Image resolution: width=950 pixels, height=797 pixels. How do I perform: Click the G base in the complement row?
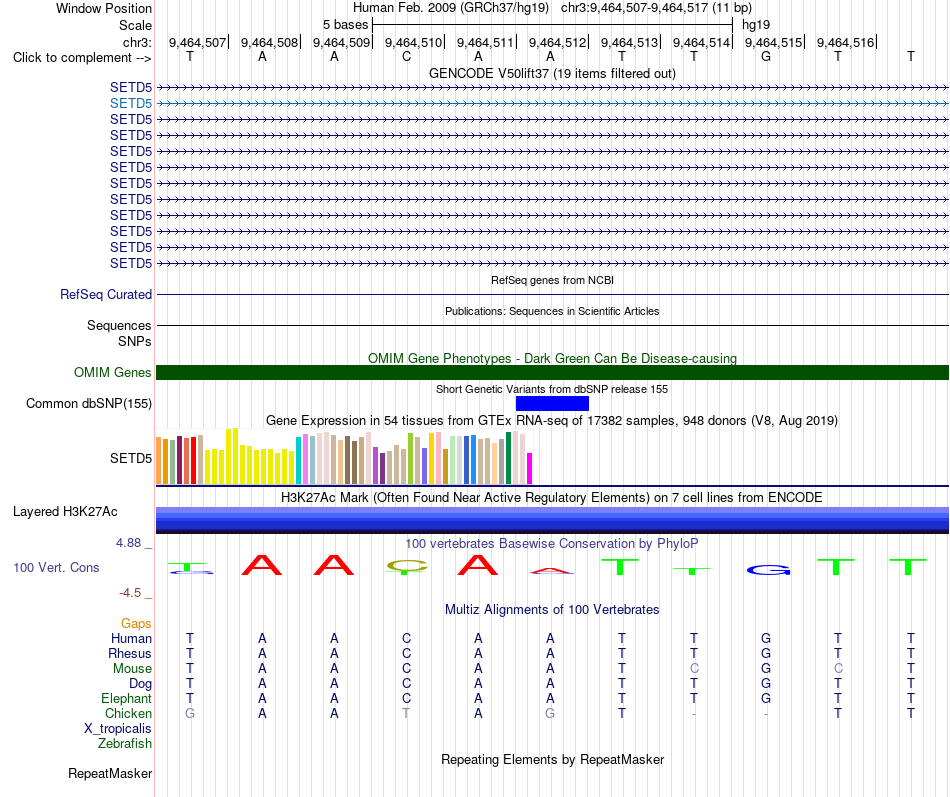766,57
